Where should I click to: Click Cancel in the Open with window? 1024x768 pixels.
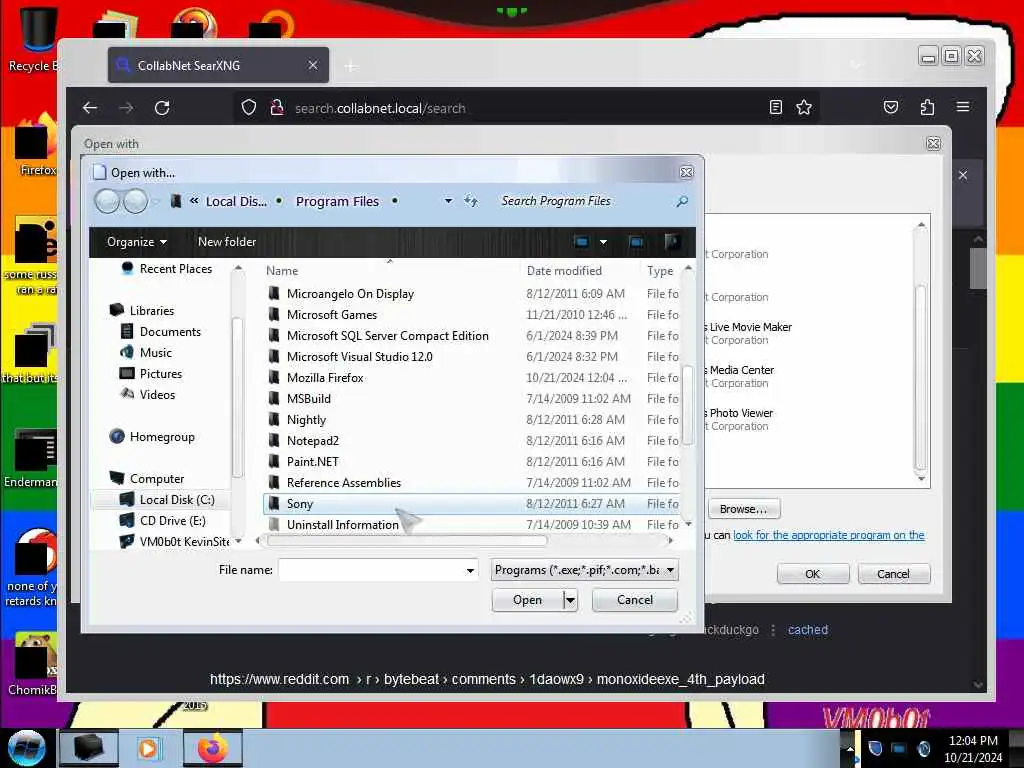click(x=893, y=573)
